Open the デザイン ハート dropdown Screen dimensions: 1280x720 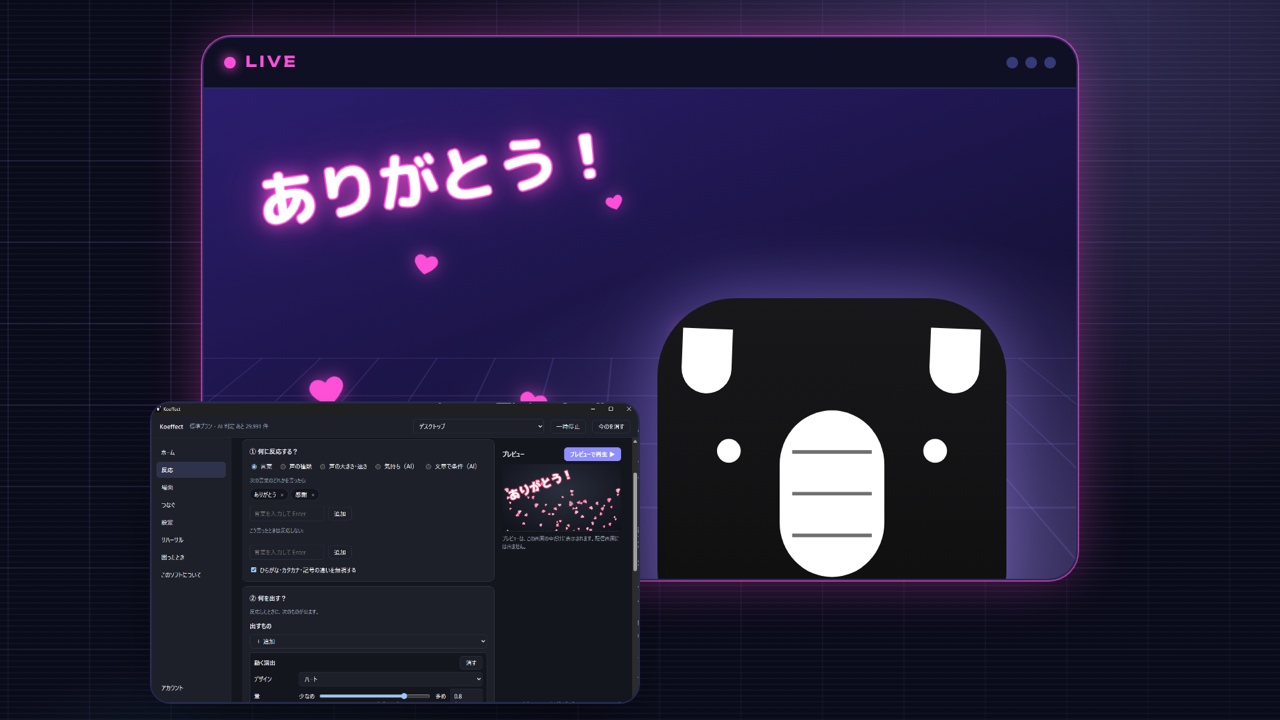(x=391, y=679)
